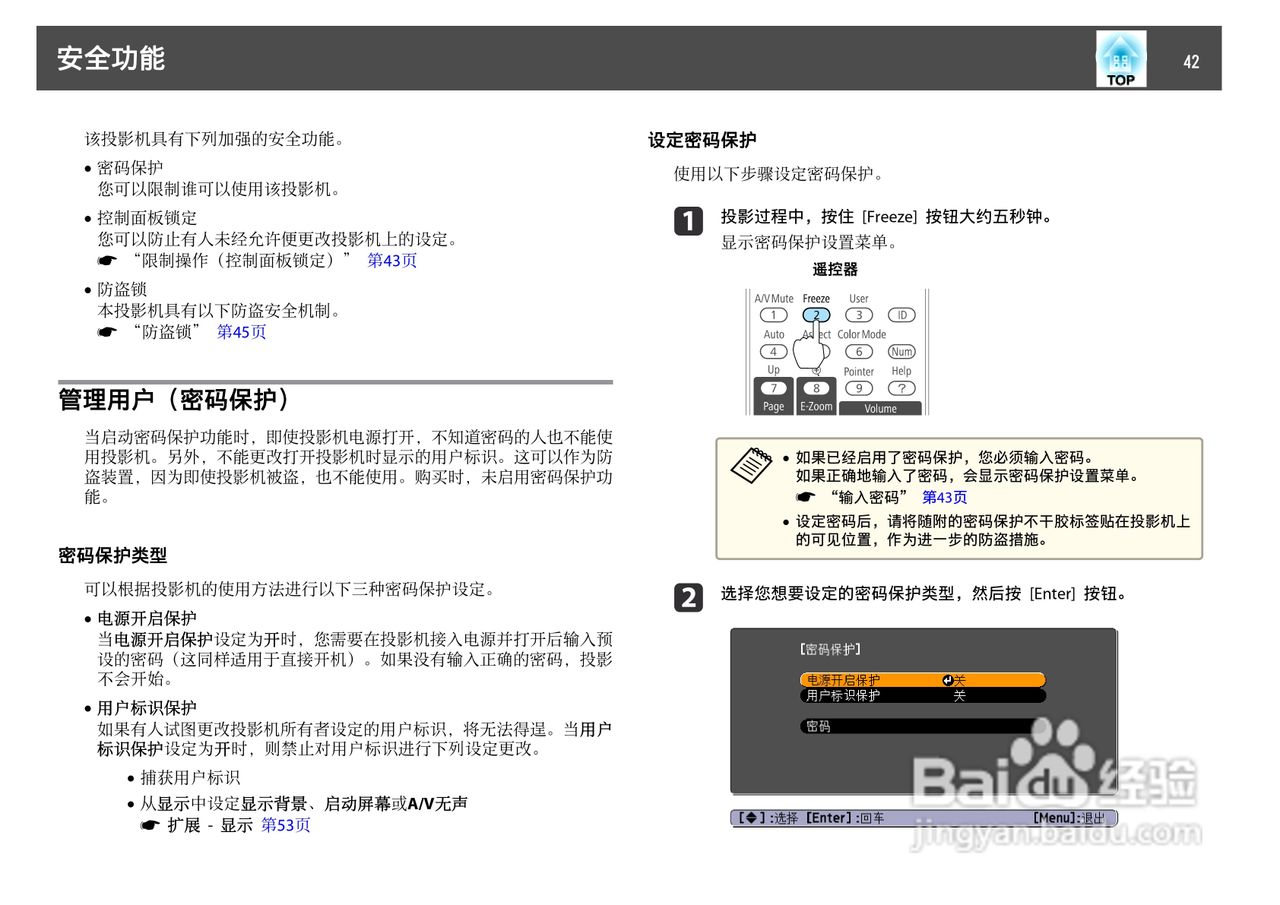Click the intro line 该投影机具有下列加强的安全功能
Viewport: 1280px width, 905px height.
pyautogui.click(x=215, y=139)
